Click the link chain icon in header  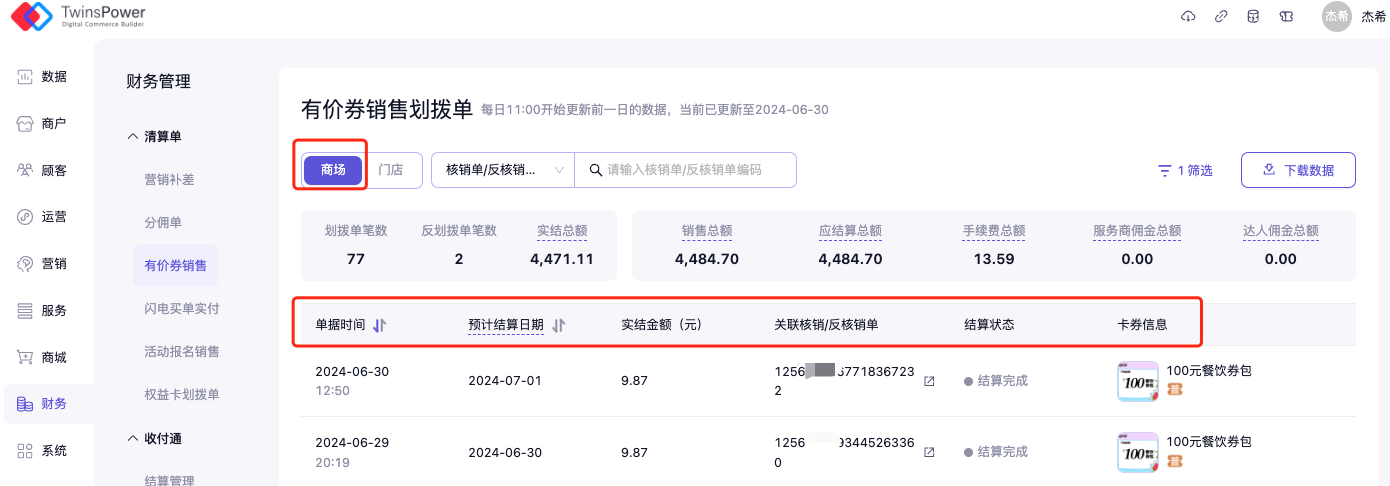point(1220,16)
